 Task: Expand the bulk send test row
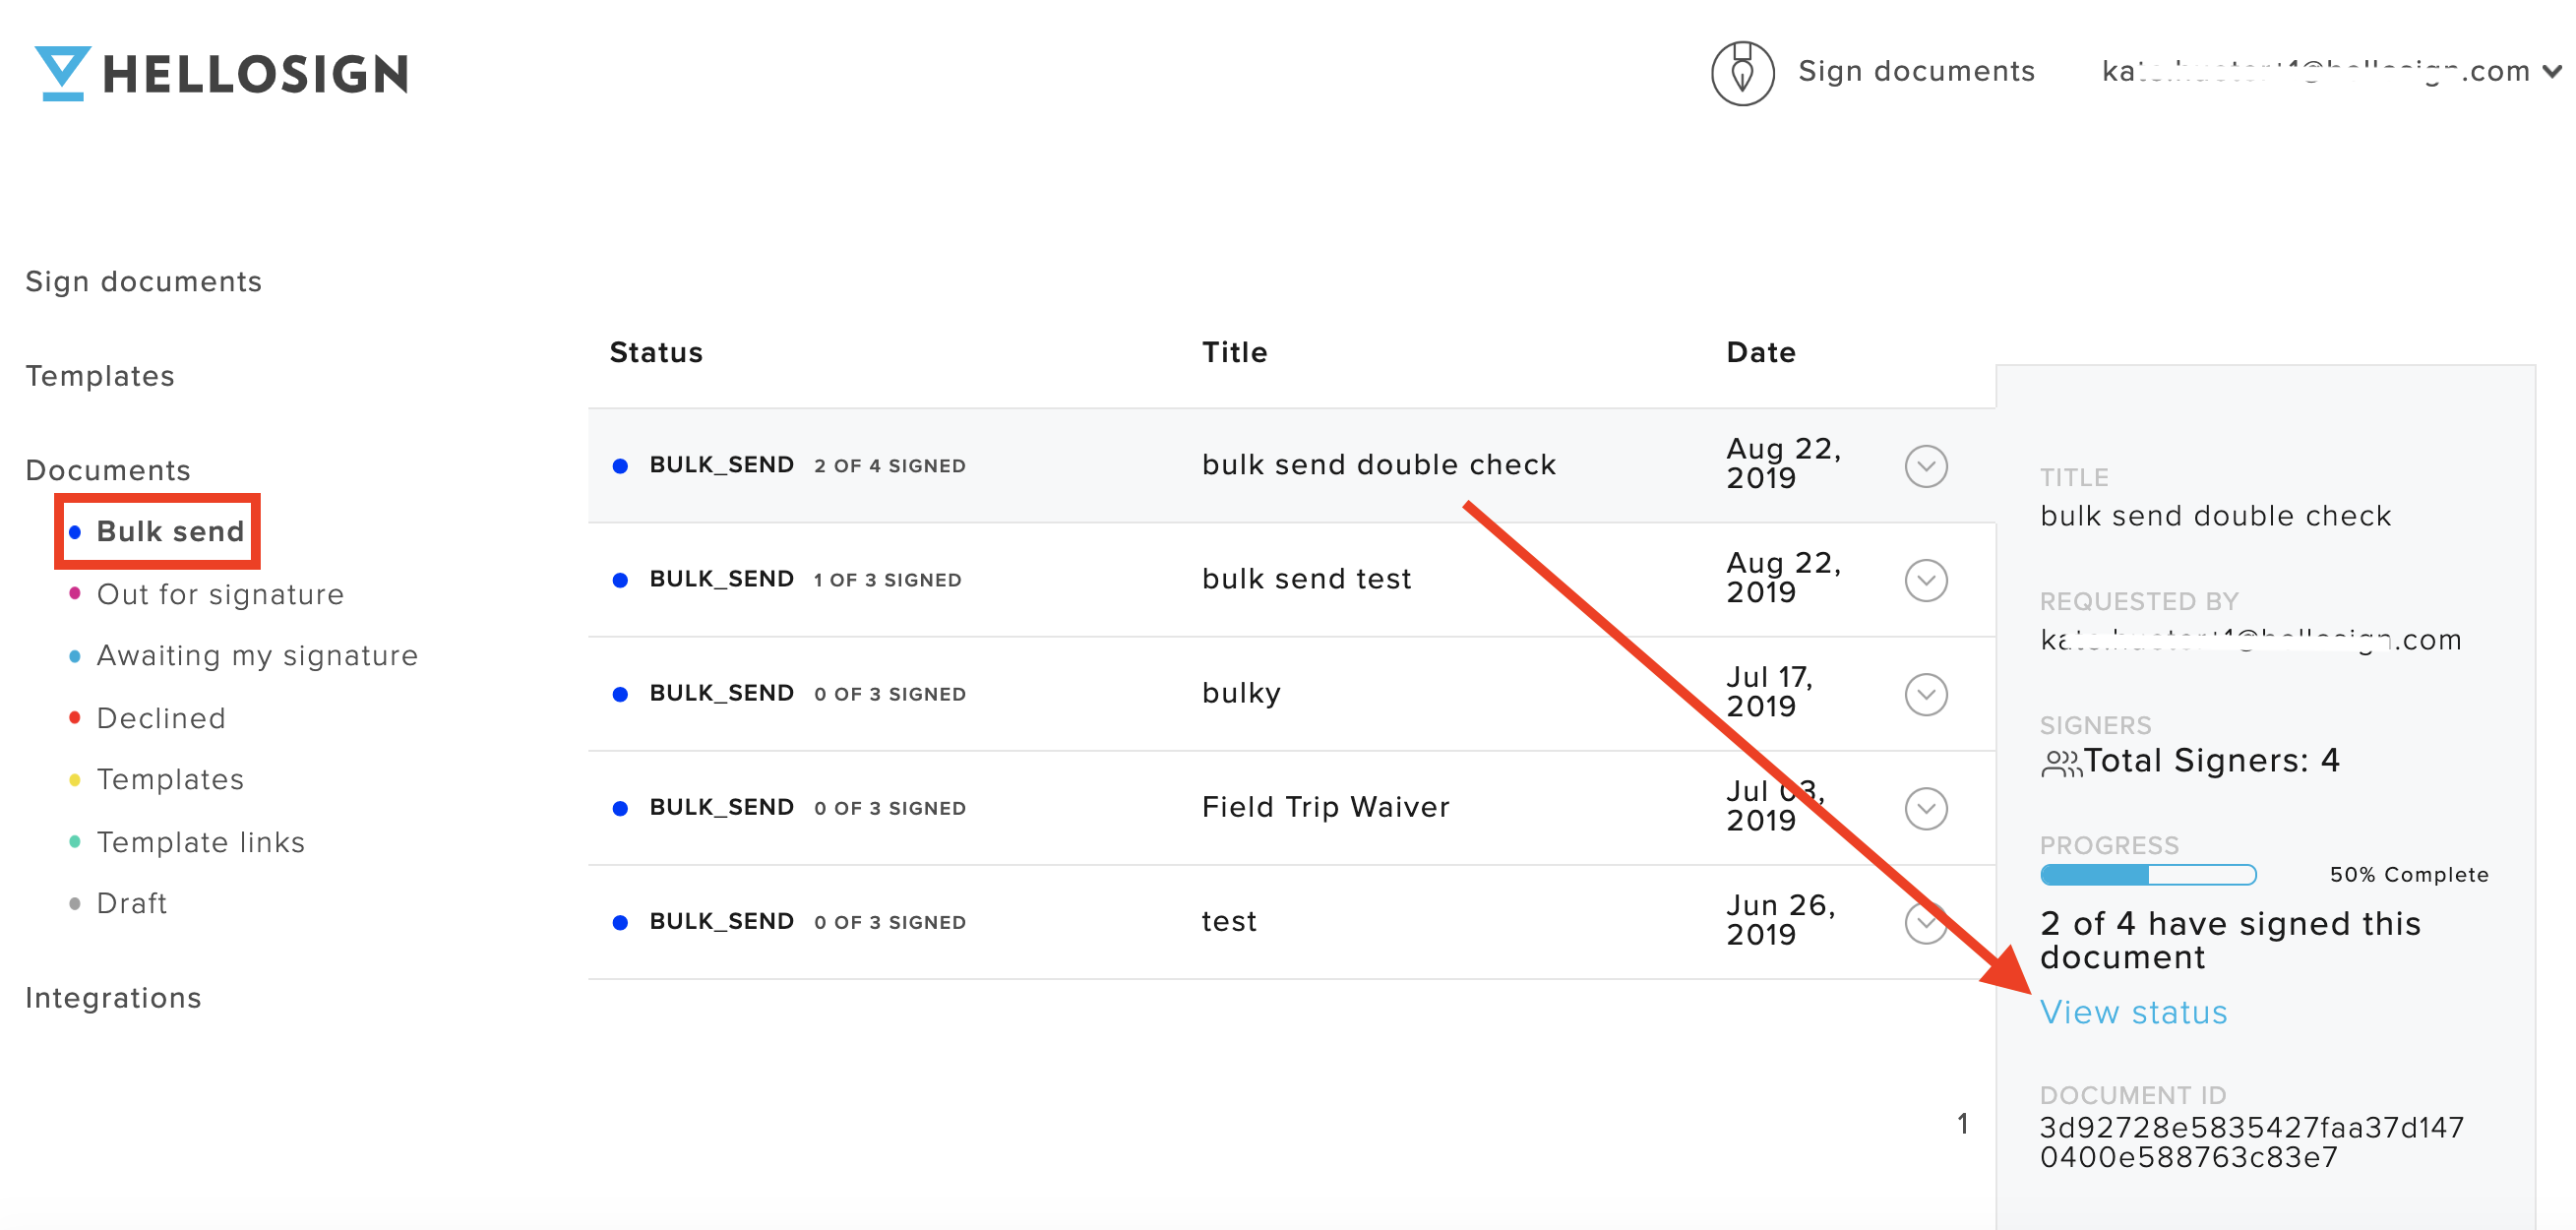coord(1925,580)
